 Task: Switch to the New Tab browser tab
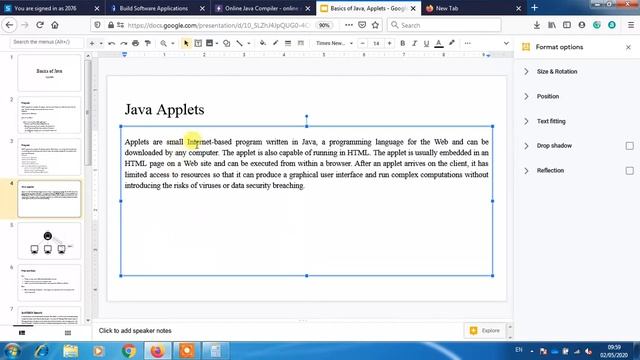[x=447, y=8]
